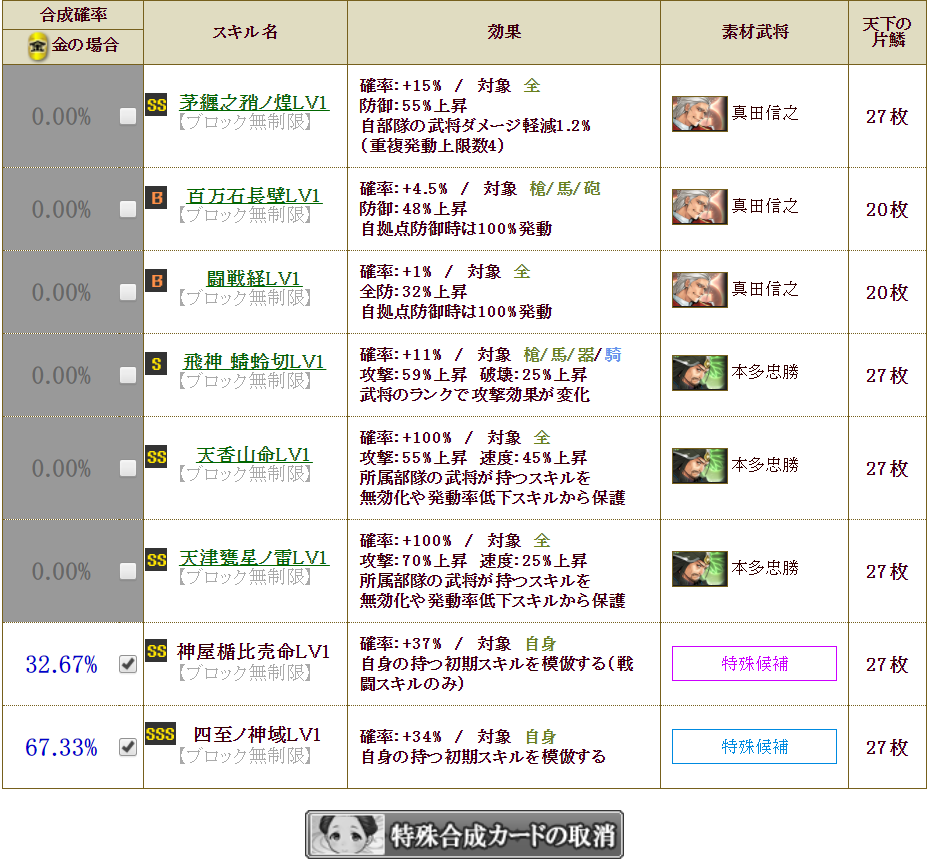Click the 確率:+100% effect text for 天香山命
Viewport: 928px width, 867px height.
[x=405, y=438]
